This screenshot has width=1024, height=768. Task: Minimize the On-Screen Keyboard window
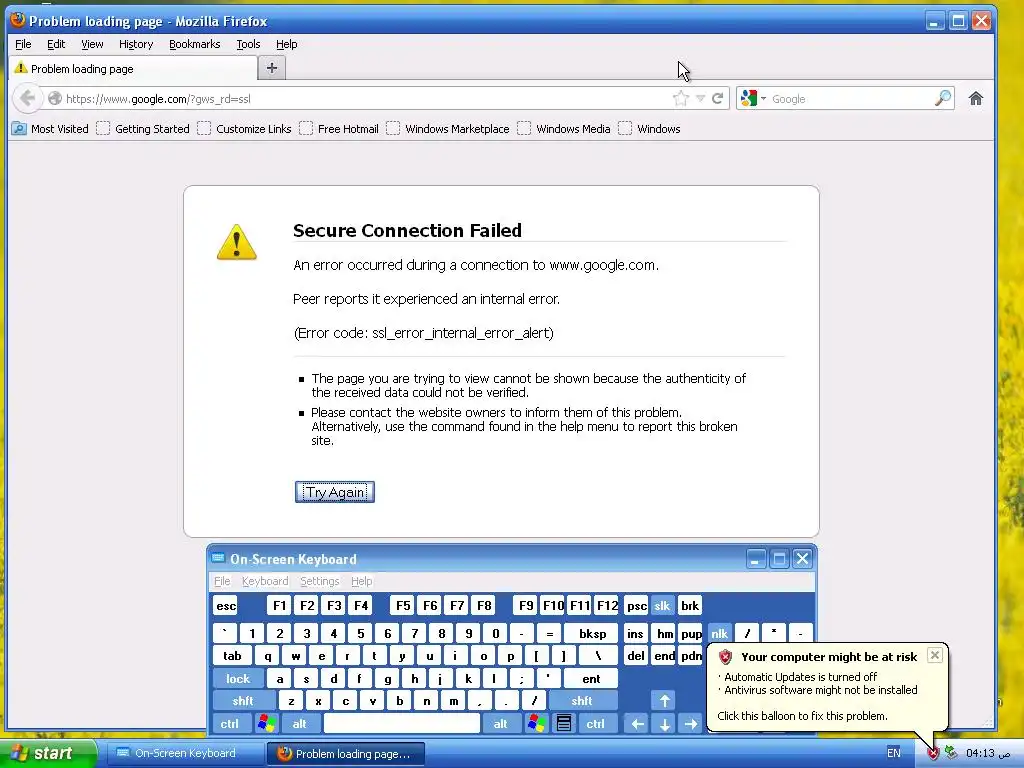tap(756, 559)
